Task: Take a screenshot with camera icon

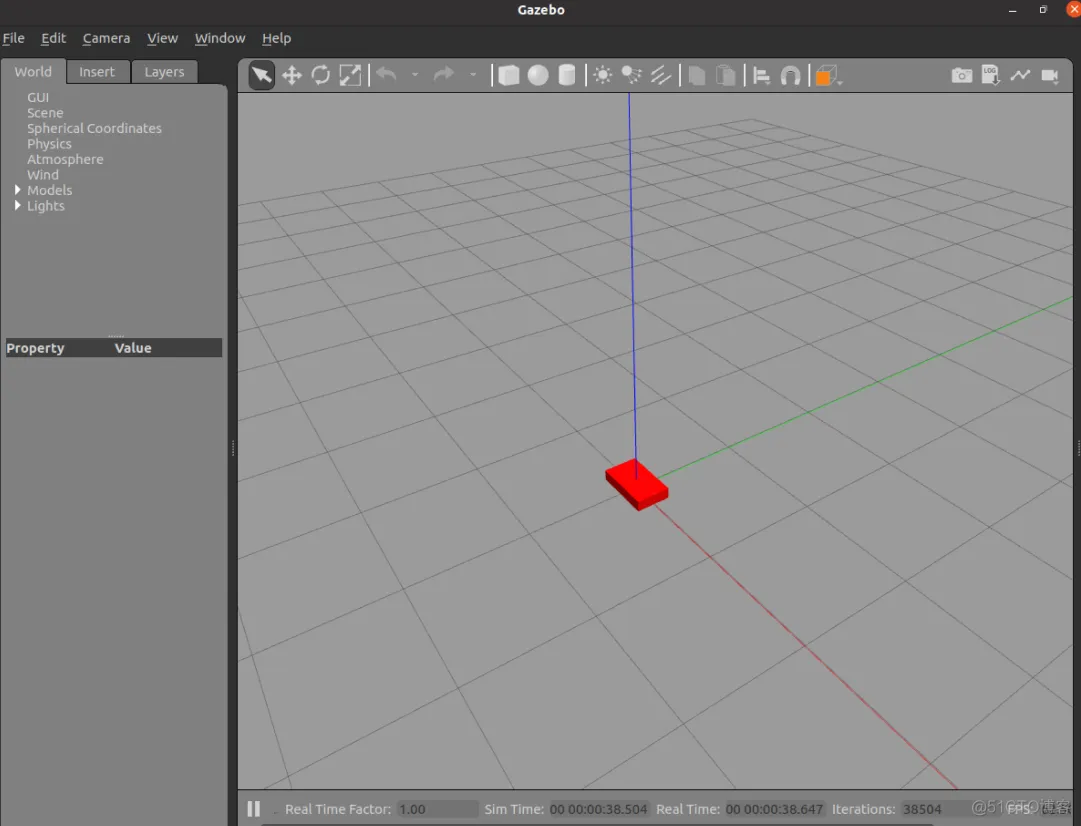Action: (962, 75)
